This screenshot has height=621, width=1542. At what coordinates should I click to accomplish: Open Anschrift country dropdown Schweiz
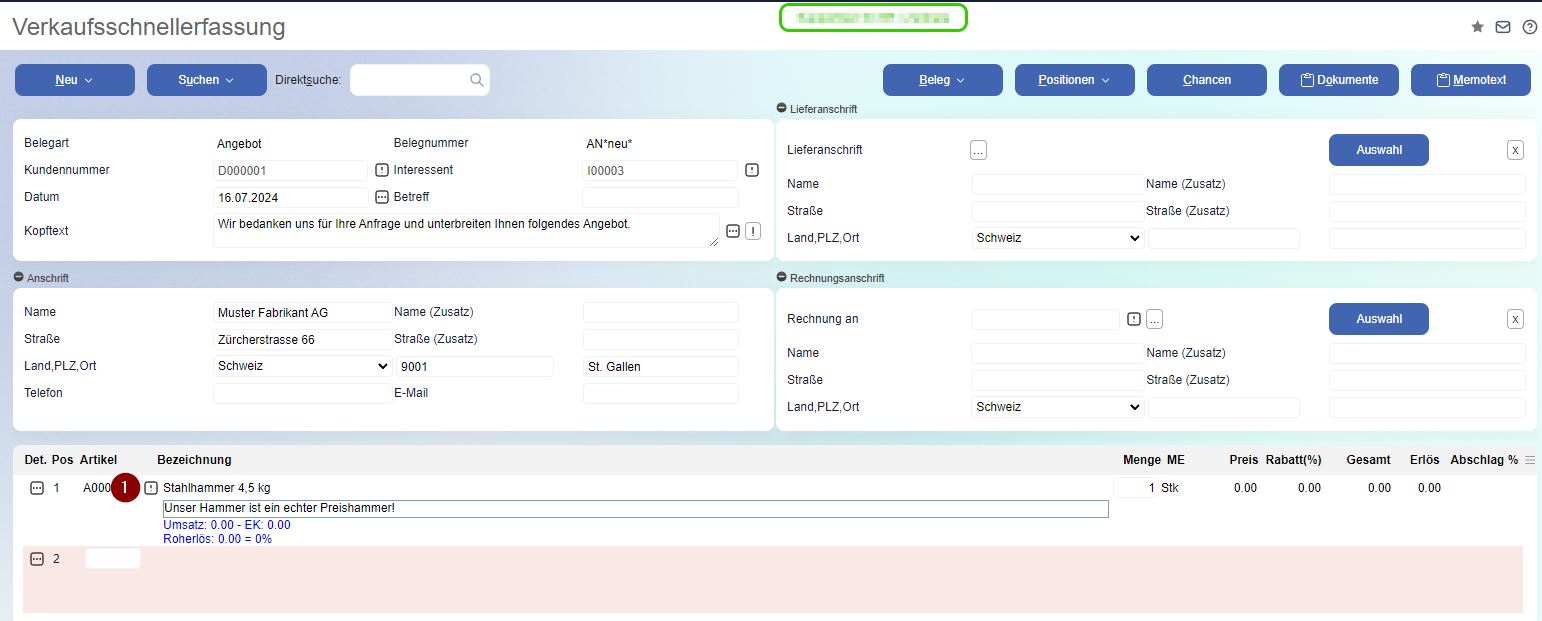point(302,366)
